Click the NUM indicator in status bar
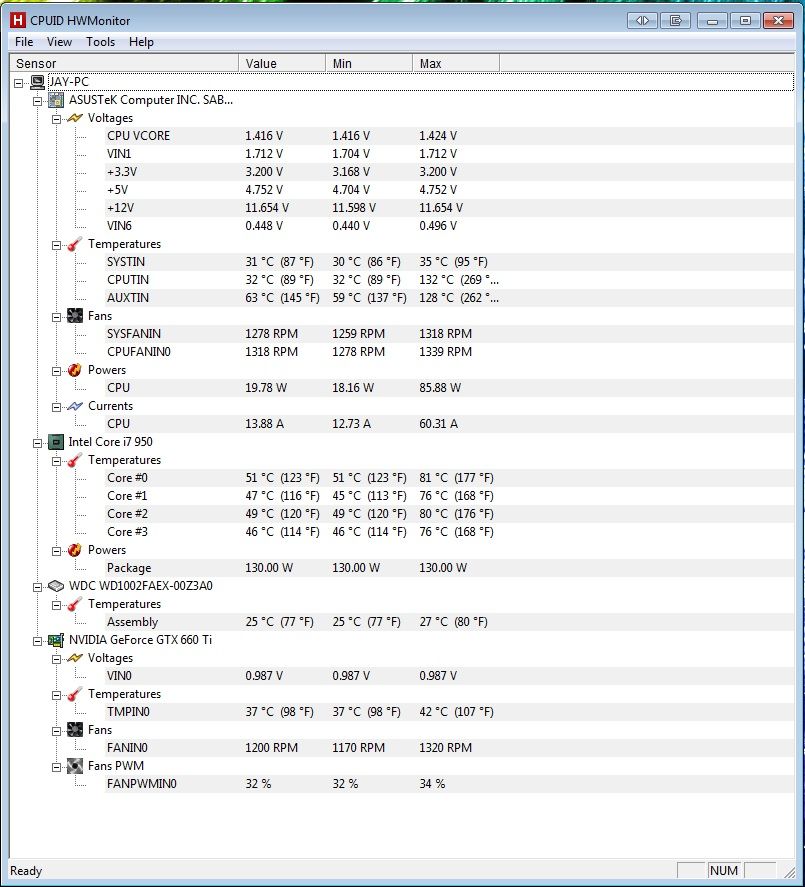The height and width of the screenshot is (887, 805). (724, 871)
